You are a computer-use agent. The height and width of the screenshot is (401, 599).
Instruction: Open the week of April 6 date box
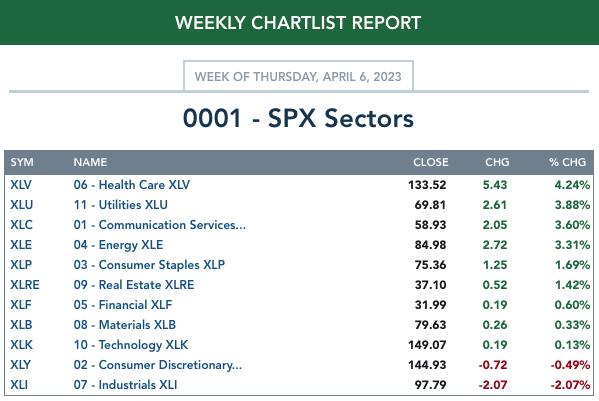click(x=298, y=76)
